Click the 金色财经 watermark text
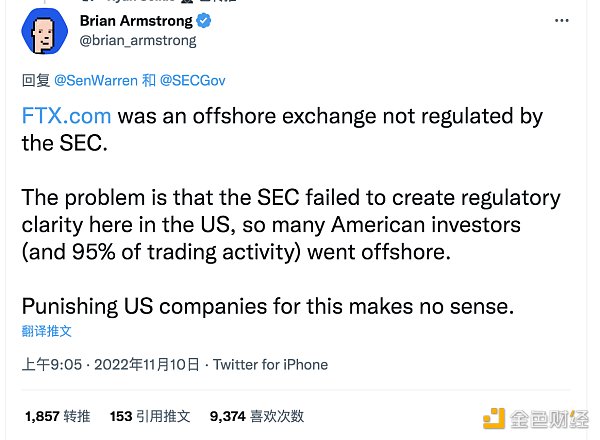The height and width of the screenshot is (440, 600). coord(549,419)
